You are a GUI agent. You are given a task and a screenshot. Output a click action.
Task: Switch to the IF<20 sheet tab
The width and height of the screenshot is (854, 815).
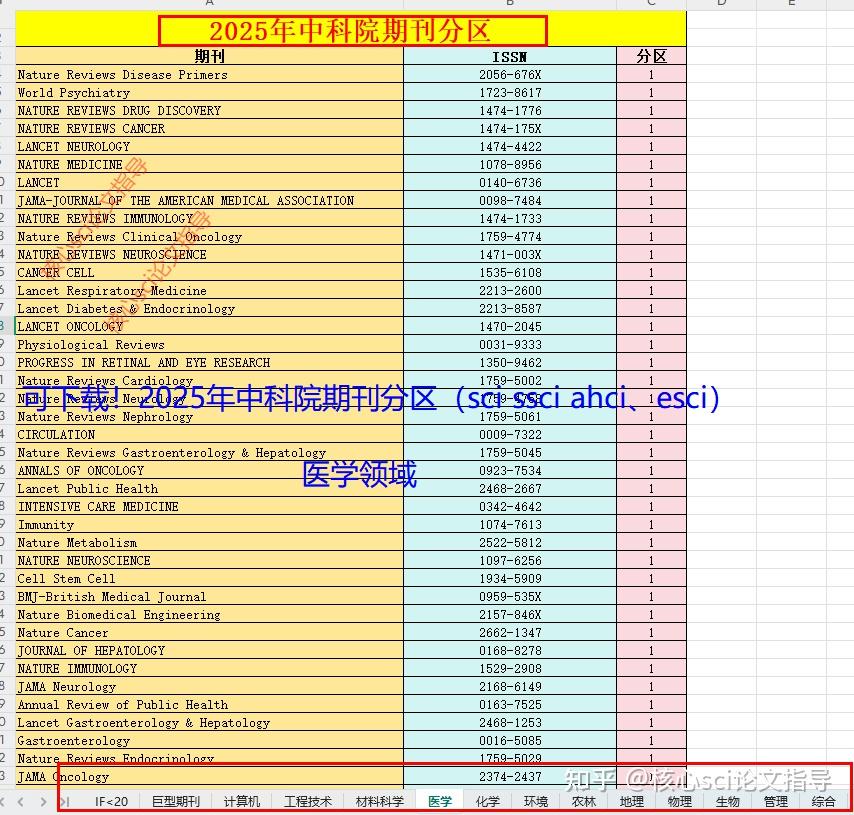(110, 801)
